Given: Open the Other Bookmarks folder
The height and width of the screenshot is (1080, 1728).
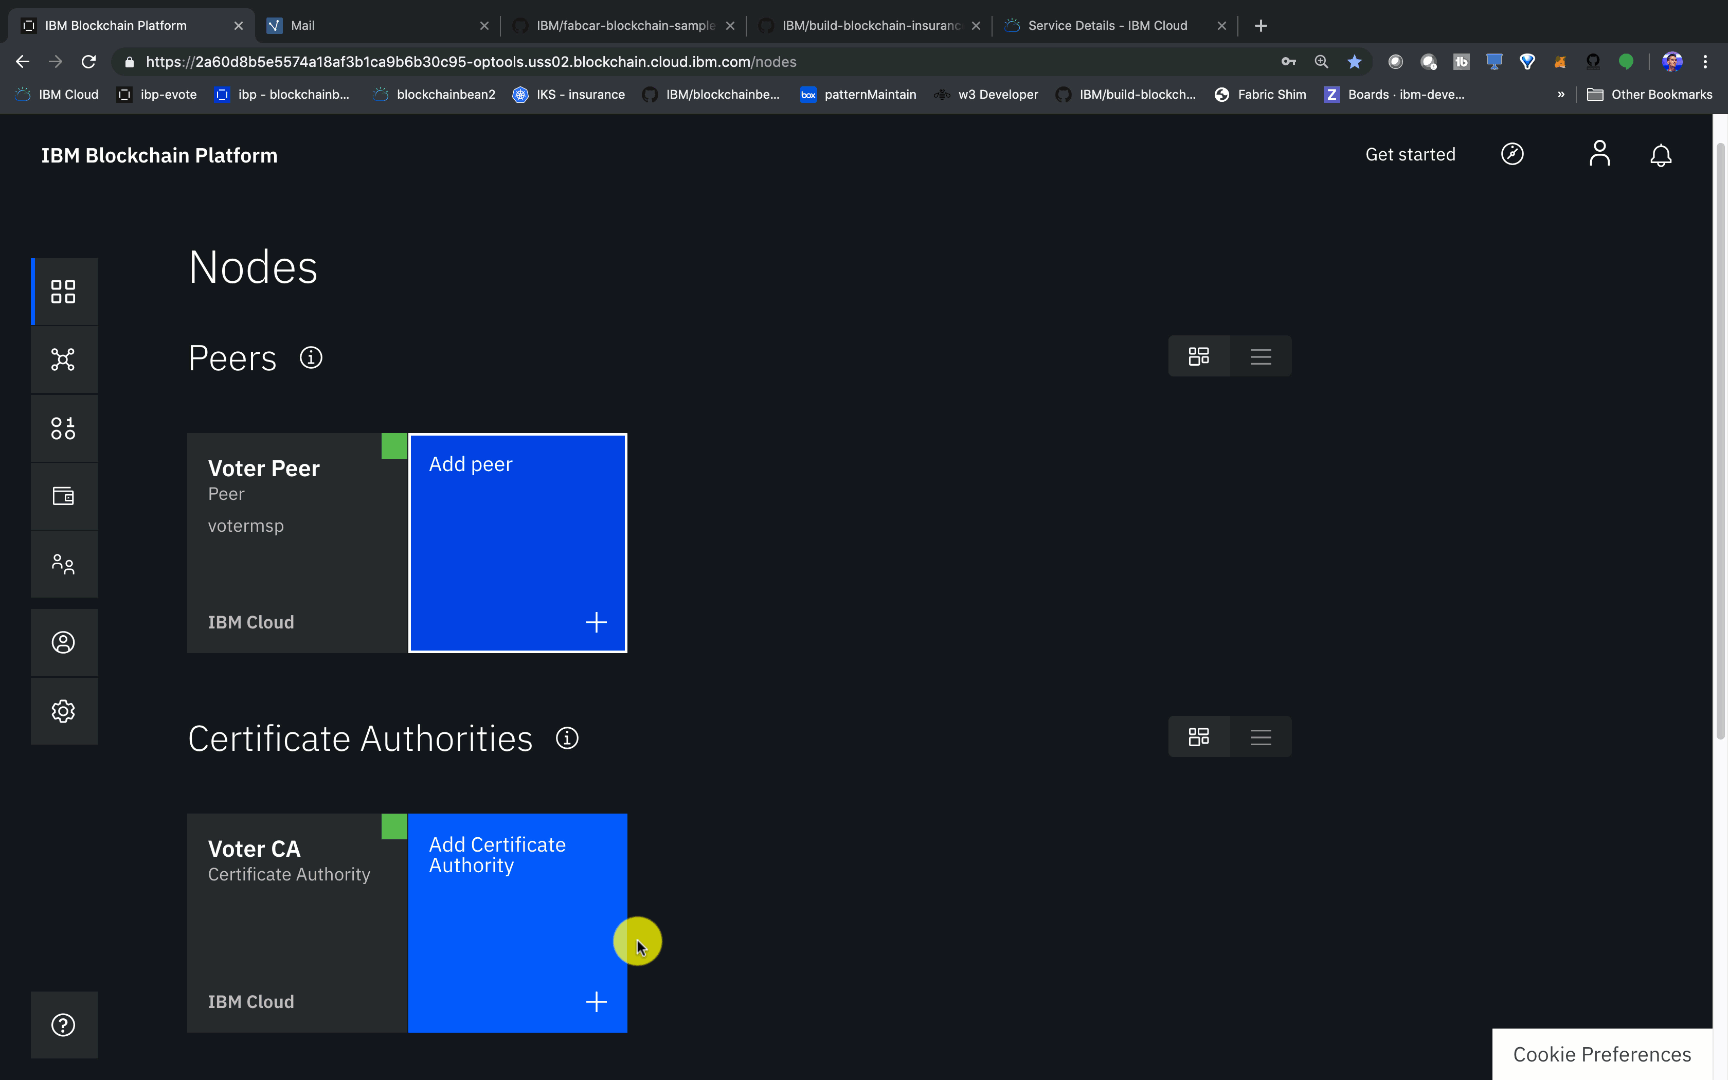Looking at the screenshot, I should click(x=1650, y=95).
